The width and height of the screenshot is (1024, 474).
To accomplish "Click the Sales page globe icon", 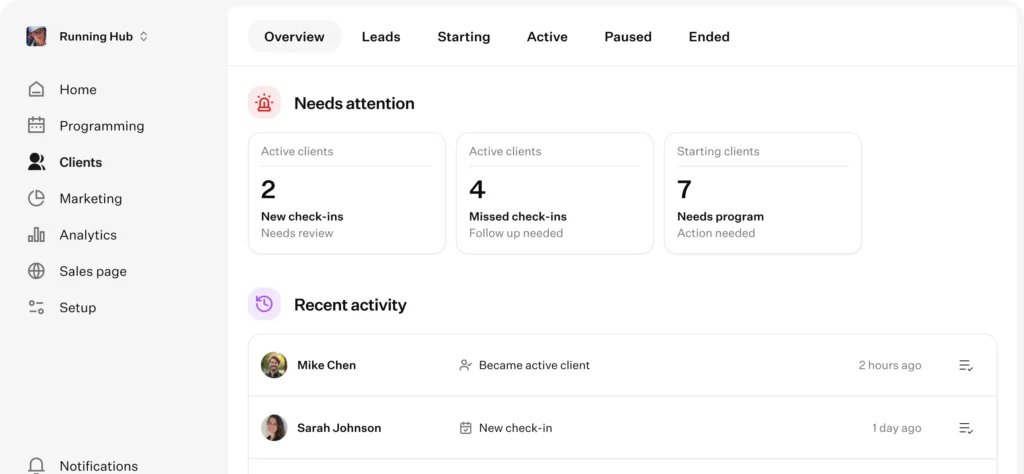I will 37,271.
